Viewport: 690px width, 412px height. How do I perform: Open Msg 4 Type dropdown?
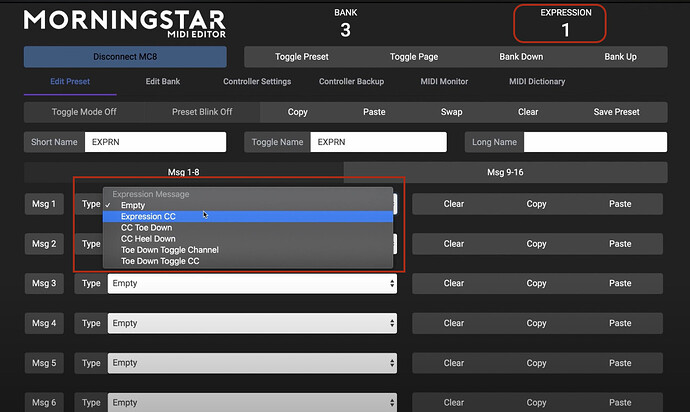[252, 323]
